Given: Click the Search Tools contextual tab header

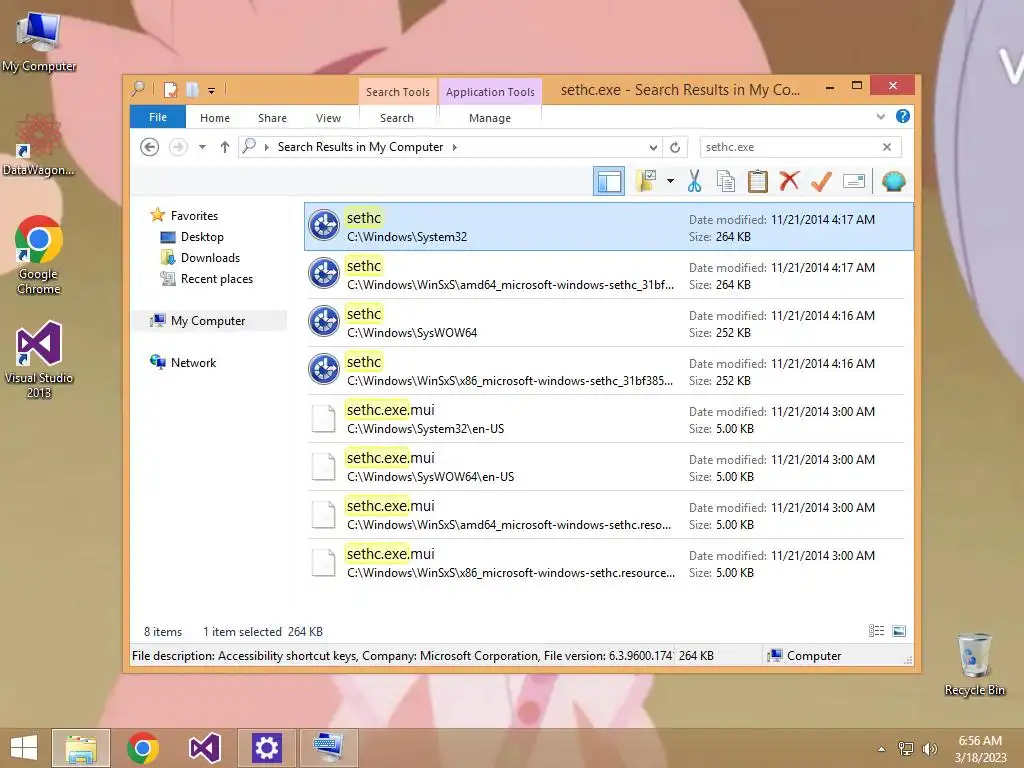Looking at the screenshot, I should (x=398, y=91).
